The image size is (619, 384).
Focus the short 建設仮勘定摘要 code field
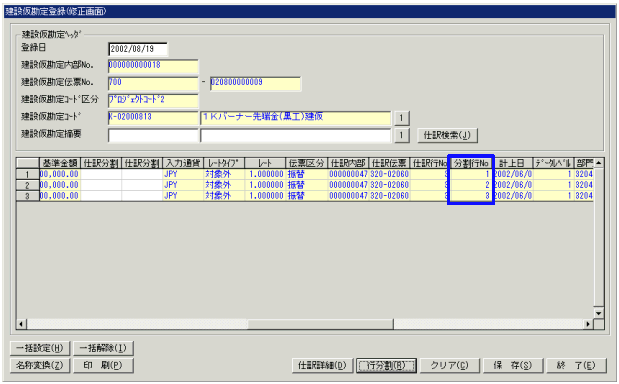pos(153,135)
